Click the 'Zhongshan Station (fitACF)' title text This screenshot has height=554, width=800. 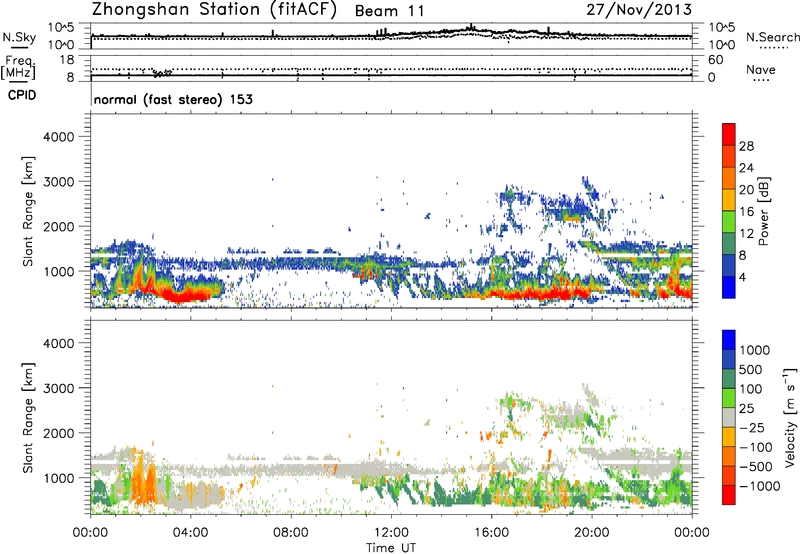coord(215,10)
